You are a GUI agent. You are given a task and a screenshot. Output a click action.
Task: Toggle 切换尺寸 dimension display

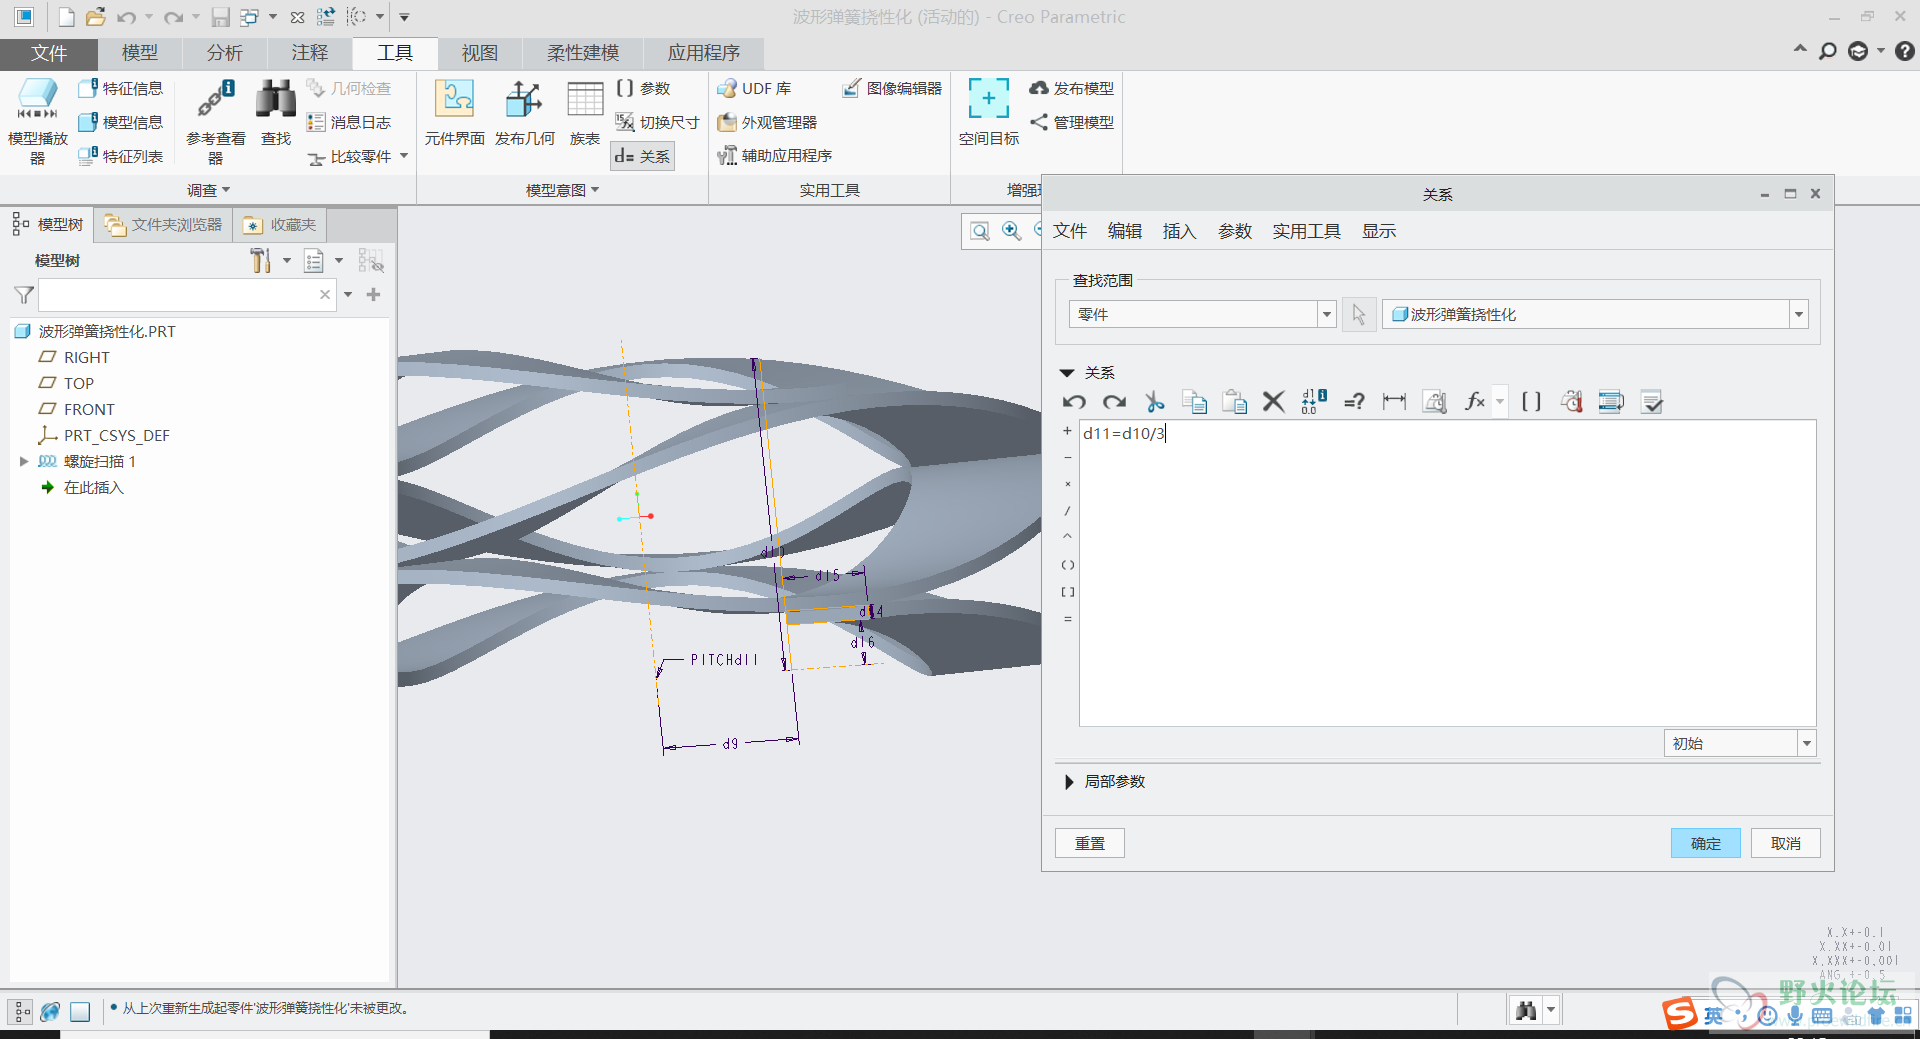tap(658, 122)
